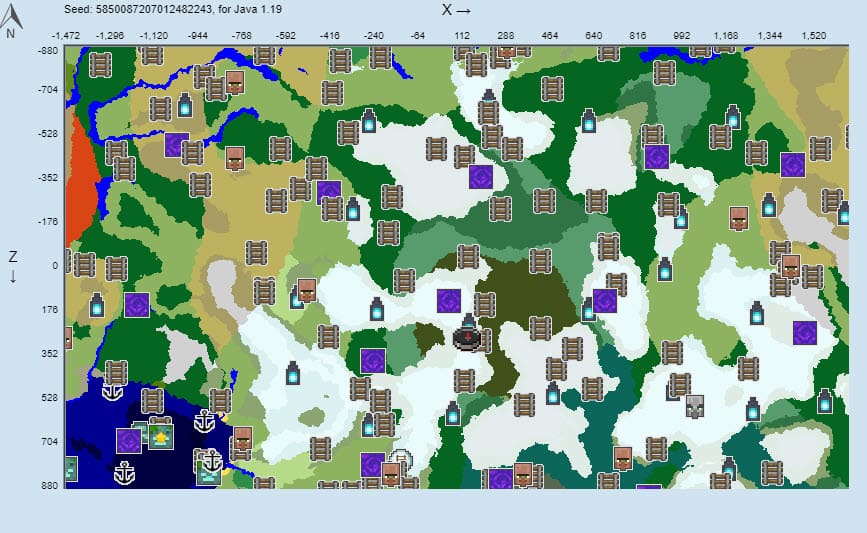The image size is (867, 533).
Task: Click the '528' Z axis tick label
Action: pos(50,397)
